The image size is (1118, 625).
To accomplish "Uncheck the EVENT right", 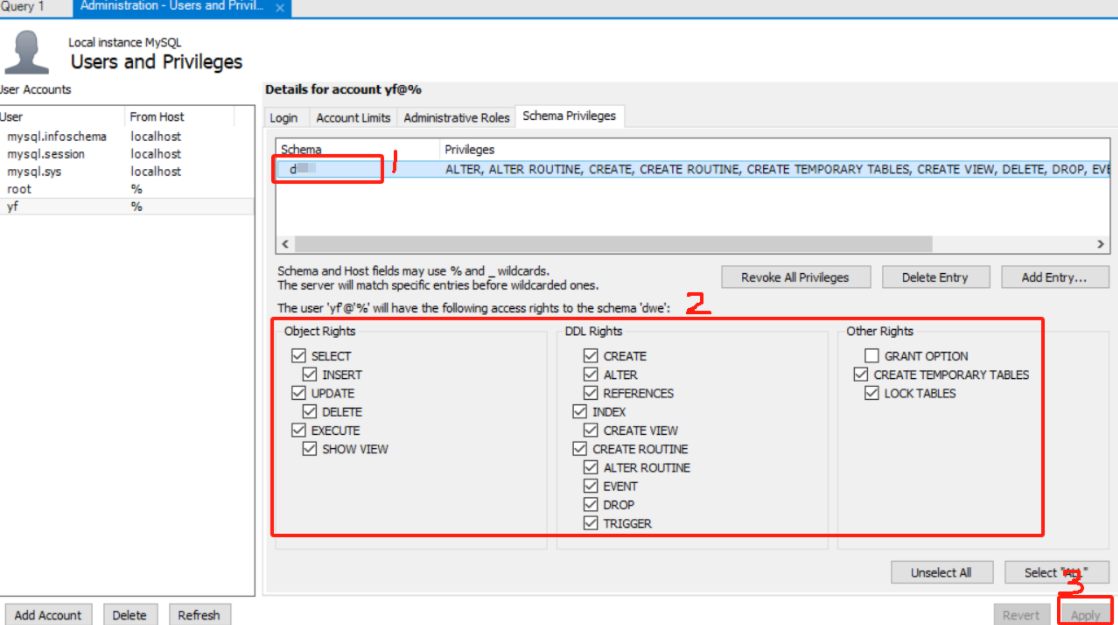I will [590, 485].
